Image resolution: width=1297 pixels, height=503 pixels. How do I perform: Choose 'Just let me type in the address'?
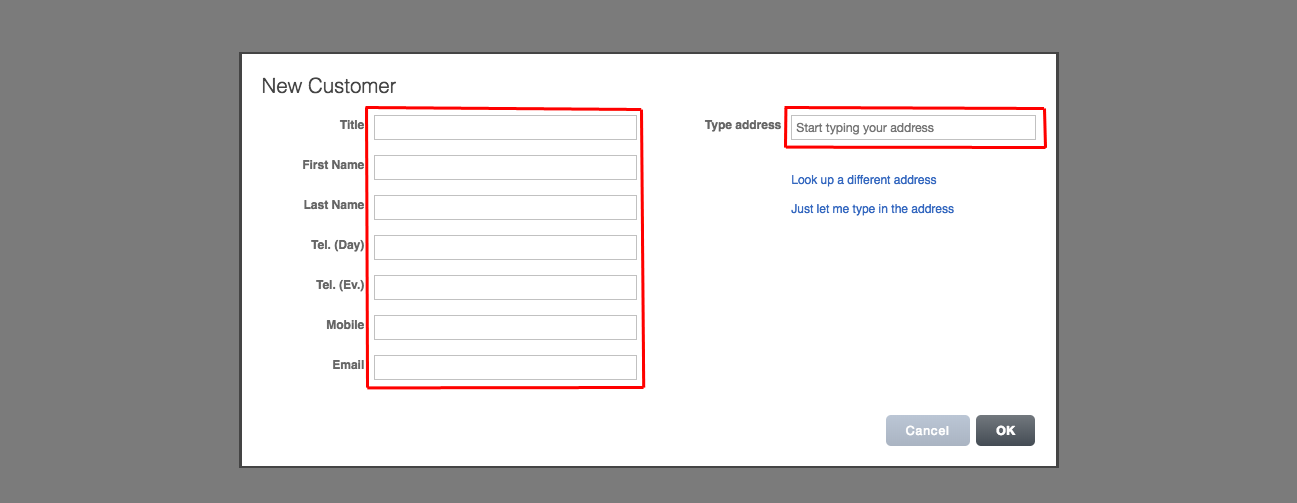click(x=872, y=209)
